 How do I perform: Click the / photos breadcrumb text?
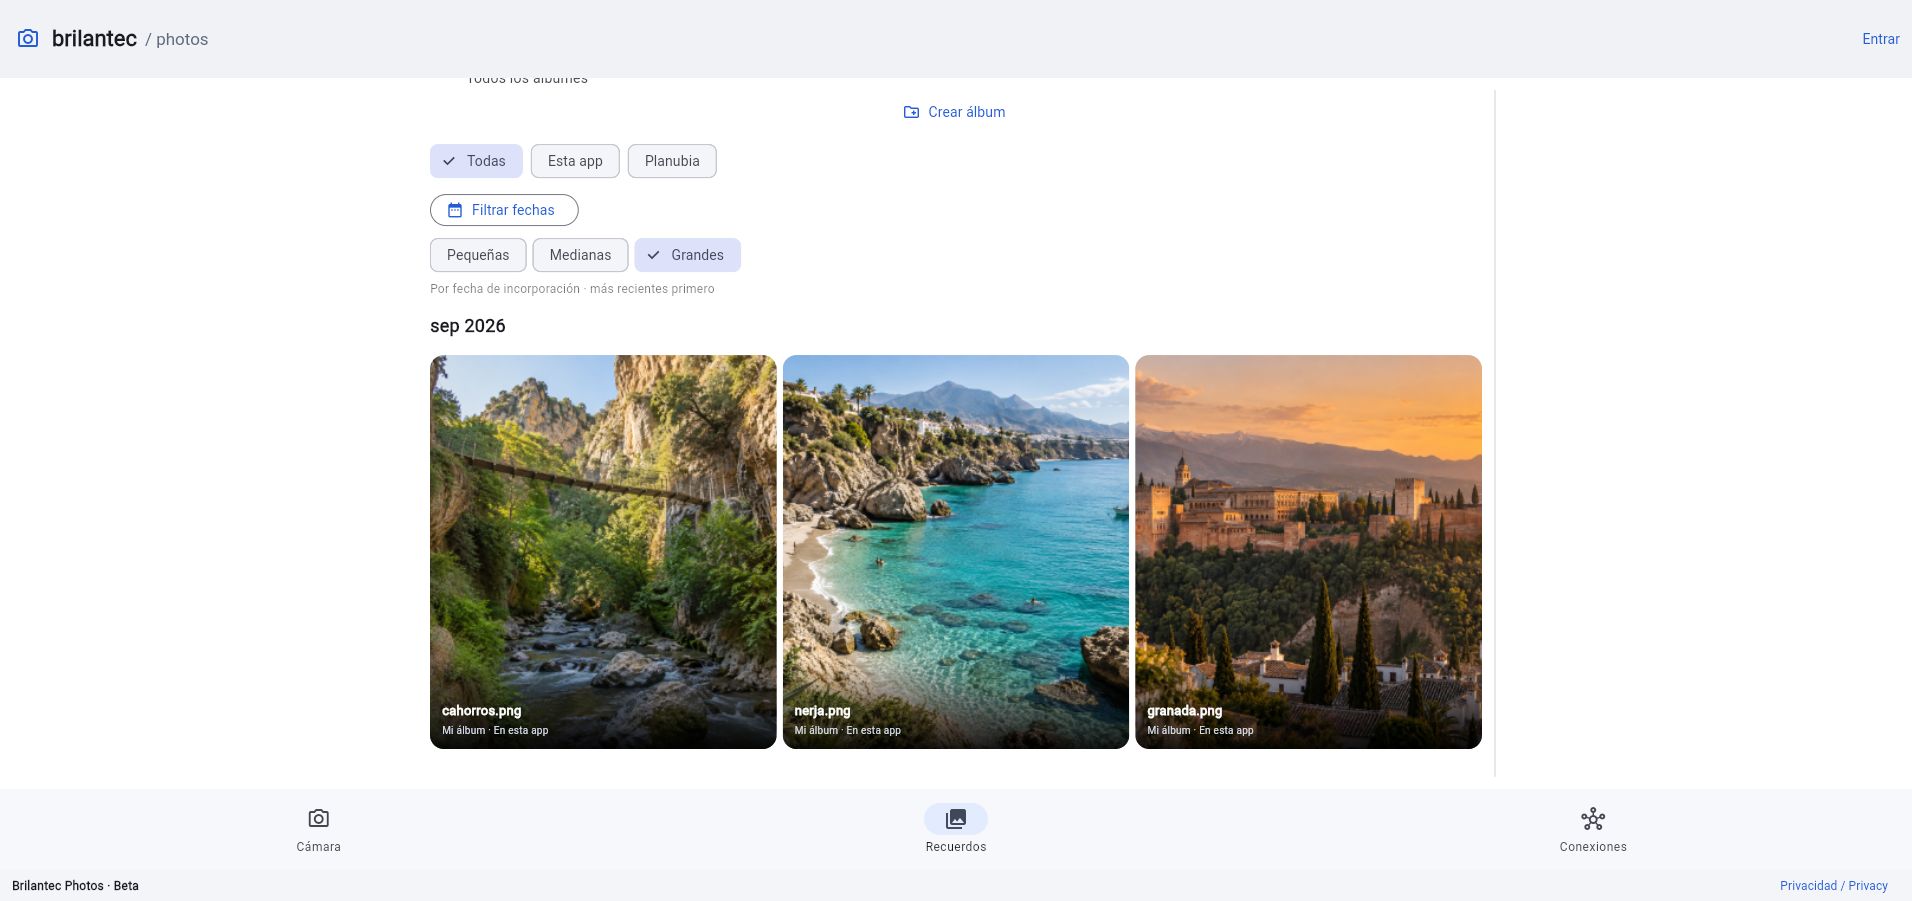click(177, 39)
